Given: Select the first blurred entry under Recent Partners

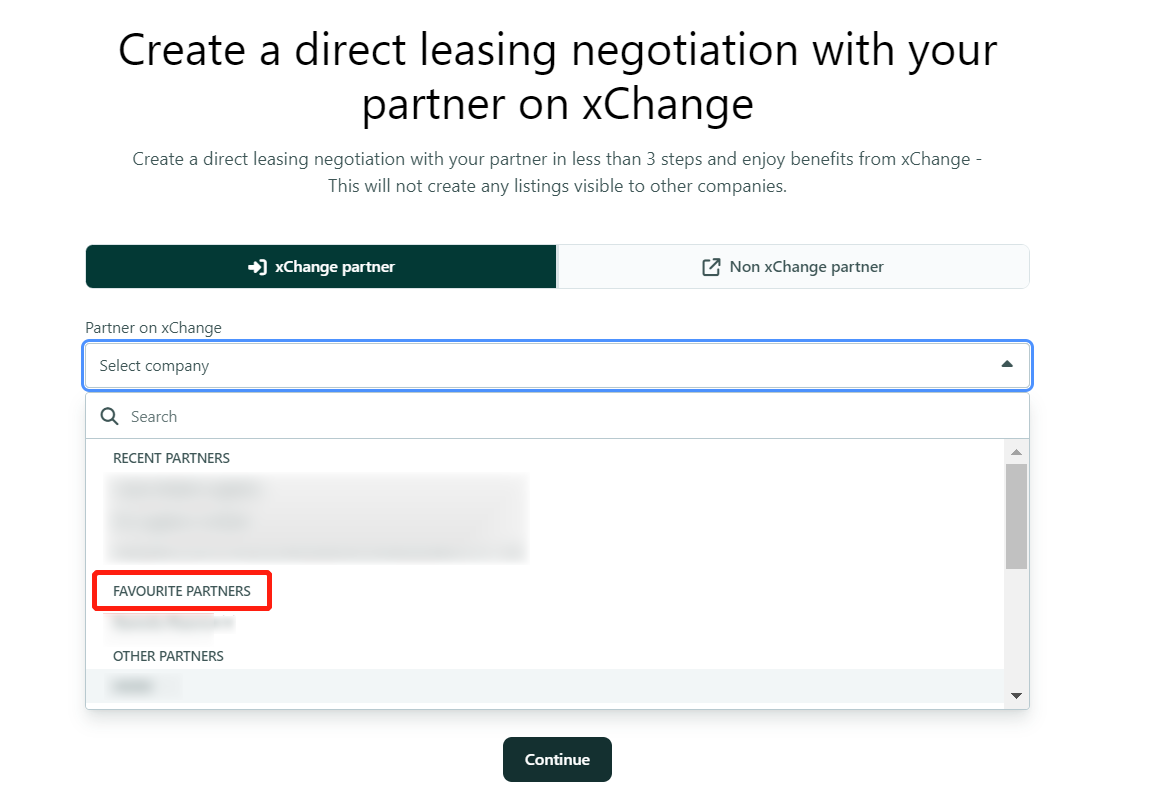Looking at the screenshot, I should [188, 490].
